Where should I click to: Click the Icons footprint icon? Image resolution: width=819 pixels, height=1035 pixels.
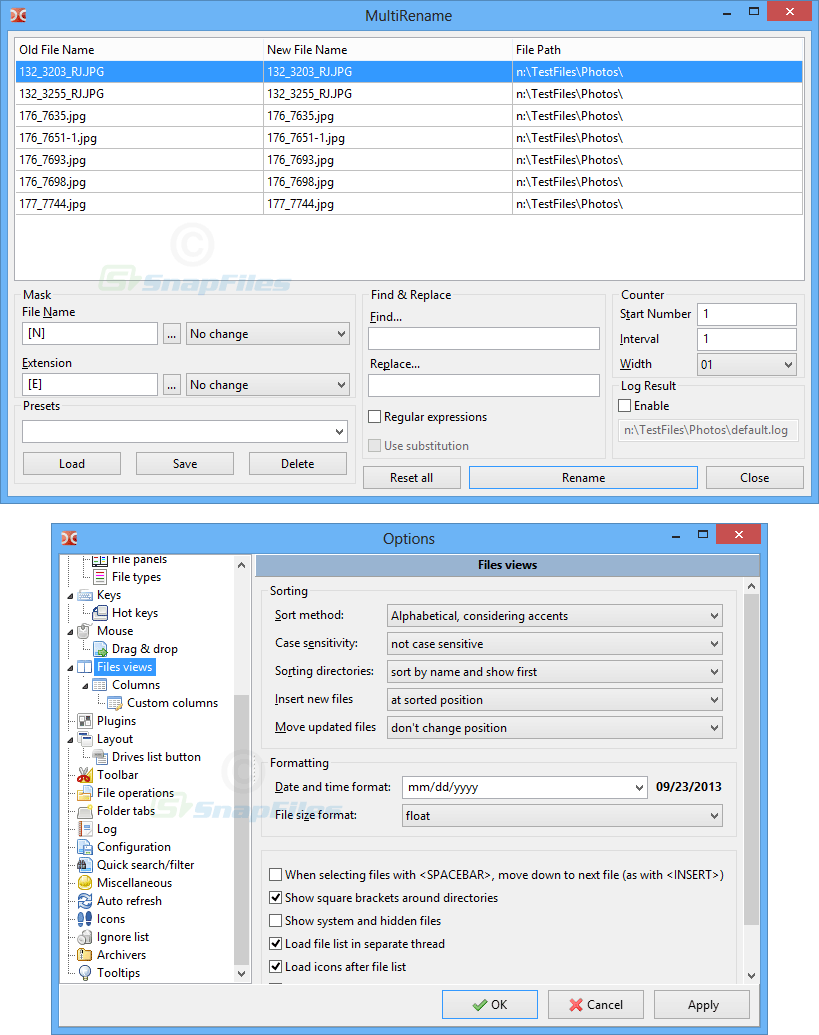point(84,919)
